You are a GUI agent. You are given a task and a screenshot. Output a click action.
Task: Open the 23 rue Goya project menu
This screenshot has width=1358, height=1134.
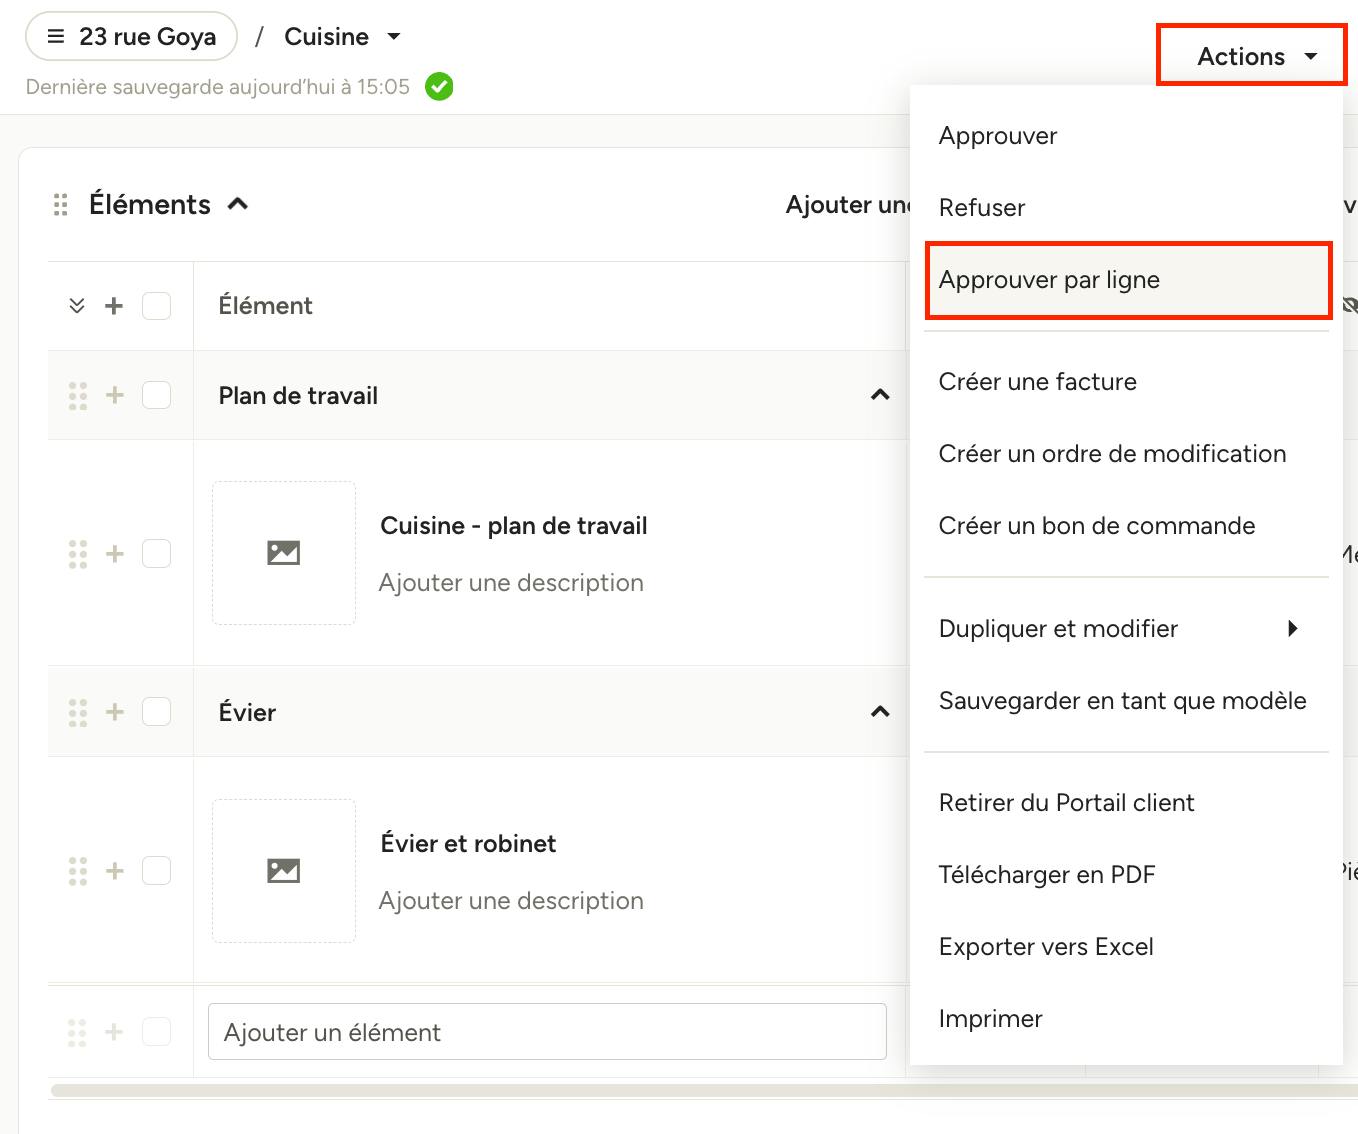click(131, 37)
